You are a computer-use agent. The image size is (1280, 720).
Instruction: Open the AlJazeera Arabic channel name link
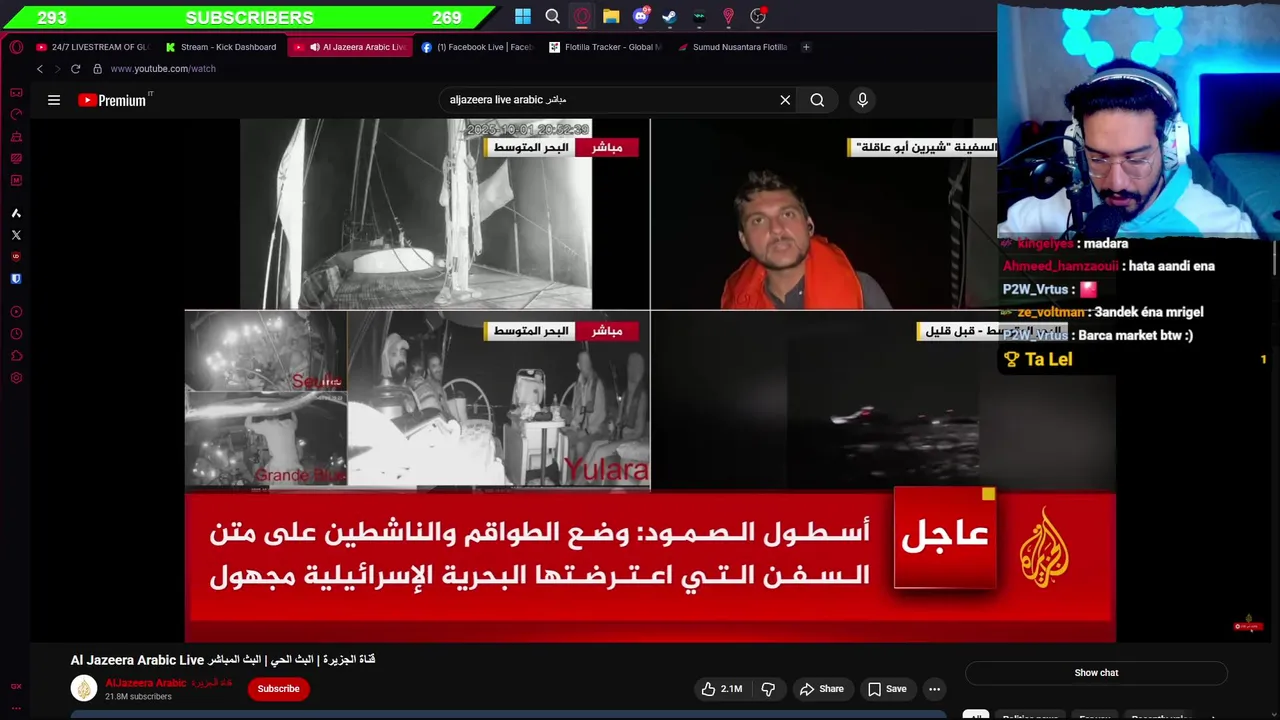coord(146,683)
